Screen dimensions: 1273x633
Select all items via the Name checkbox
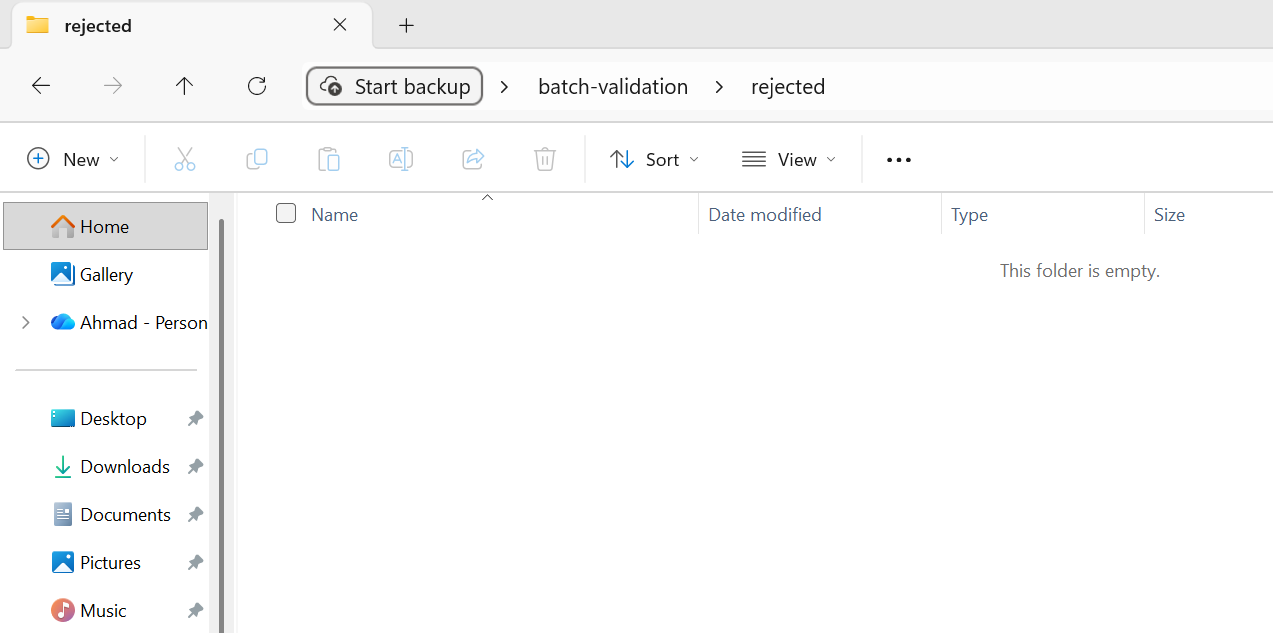click(286, 213)
